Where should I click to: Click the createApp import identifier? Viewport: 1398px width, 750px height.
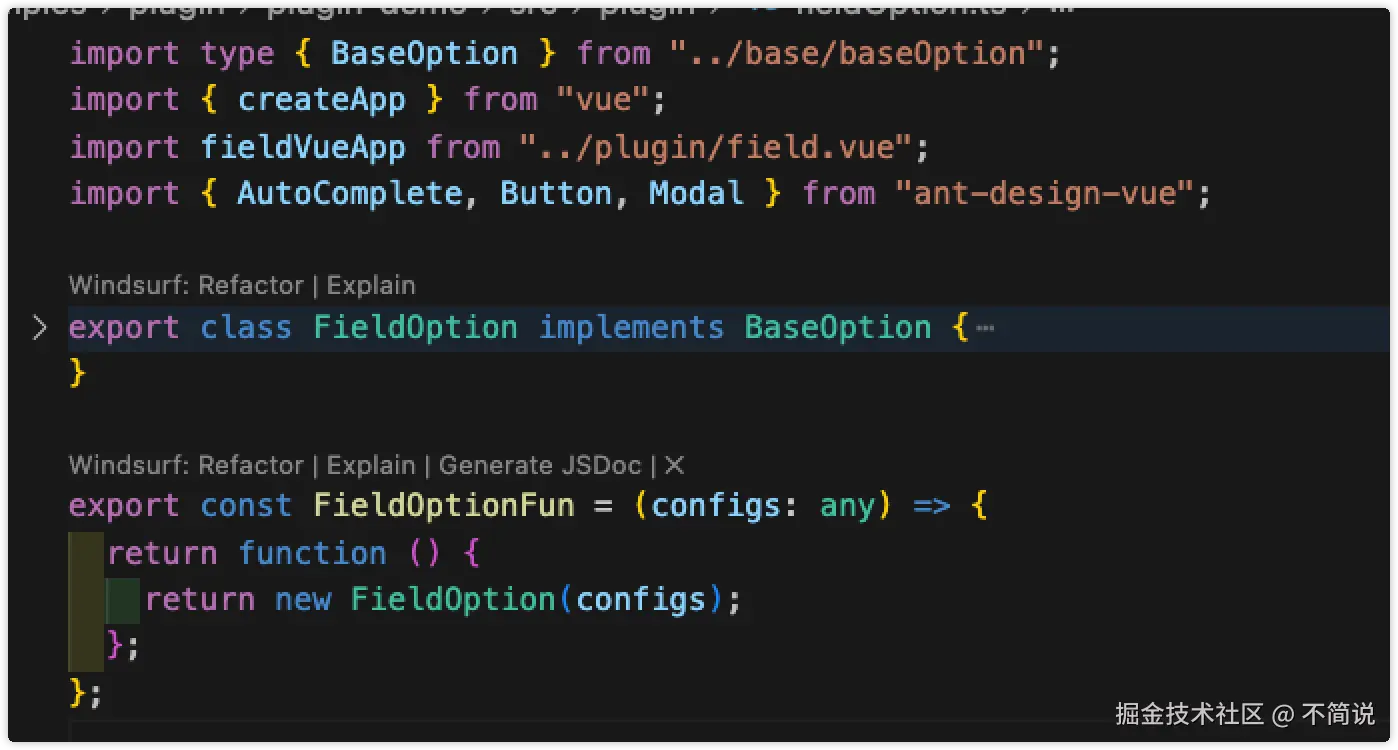pos(321,100)
